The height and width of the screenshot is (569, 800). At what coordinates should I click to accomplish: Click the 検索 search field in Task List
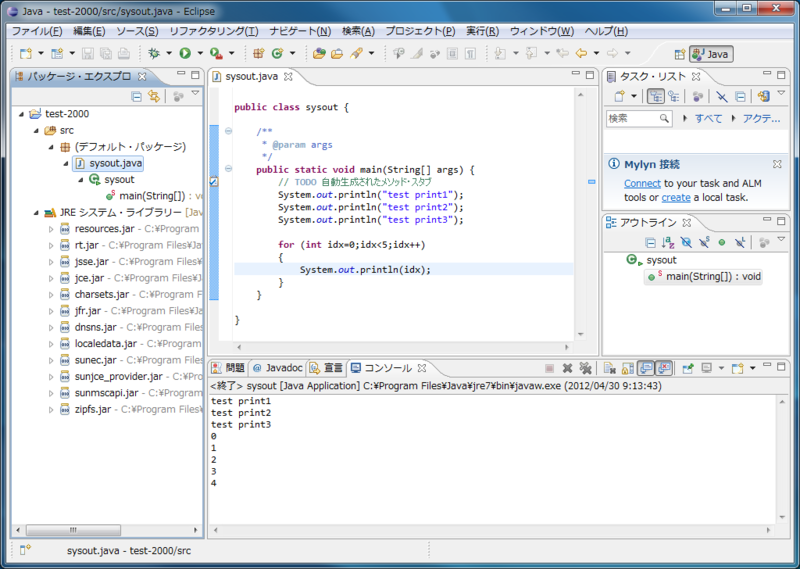click(639, 118)
